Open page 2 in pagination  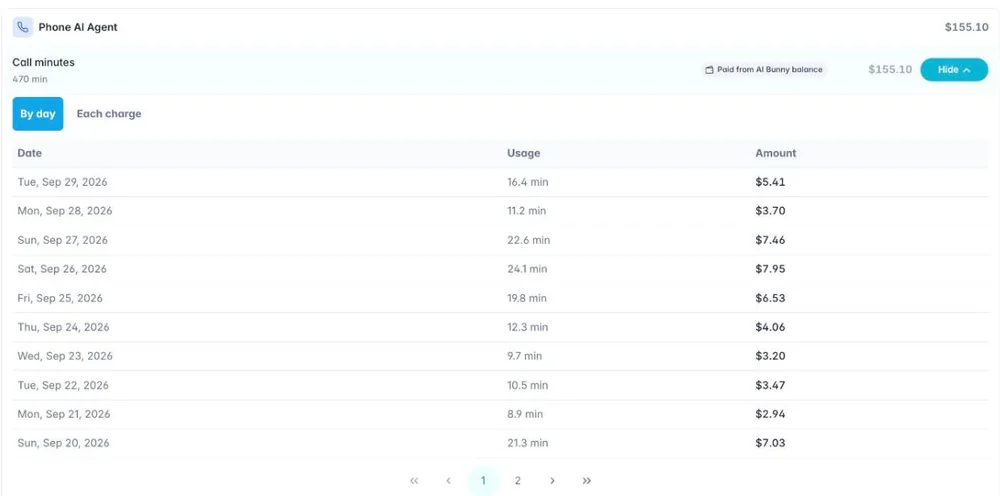(x=517, y=481)
